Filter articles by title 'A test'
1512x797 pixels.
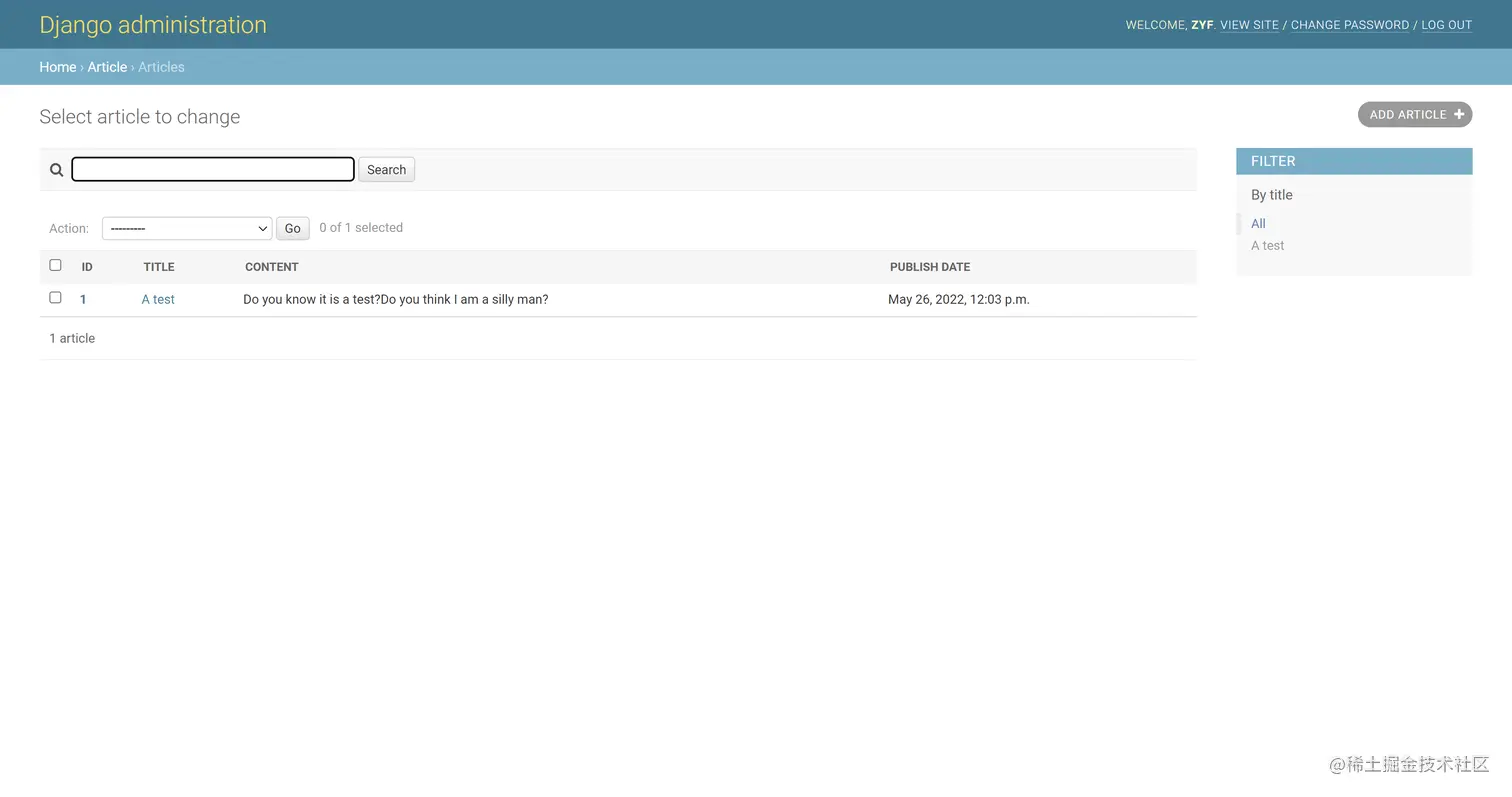pyautogui.click(x=1268, y=246)
